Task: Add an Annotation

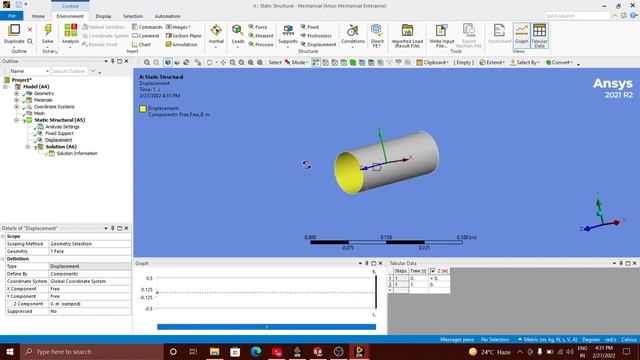Action: (181, 44)
